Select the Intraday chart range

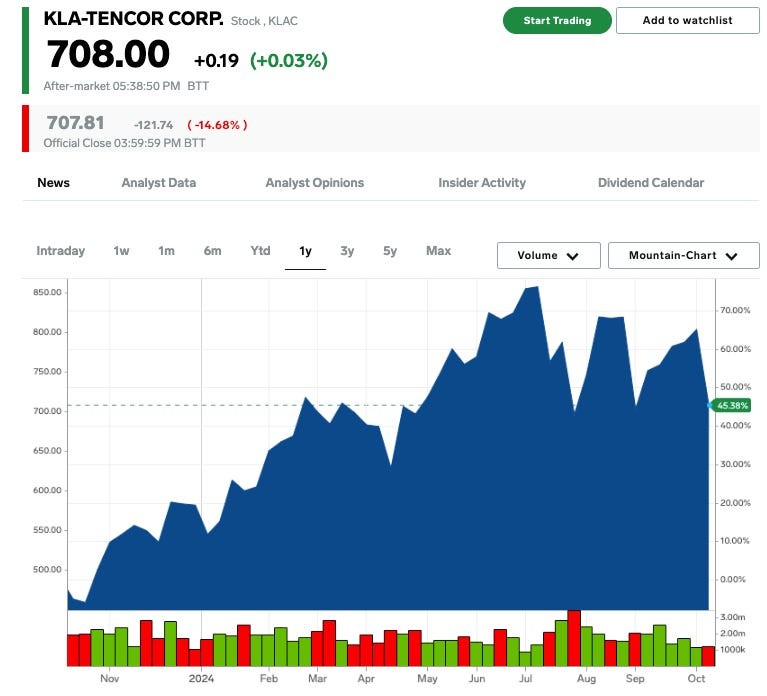[x=61, y=251]
